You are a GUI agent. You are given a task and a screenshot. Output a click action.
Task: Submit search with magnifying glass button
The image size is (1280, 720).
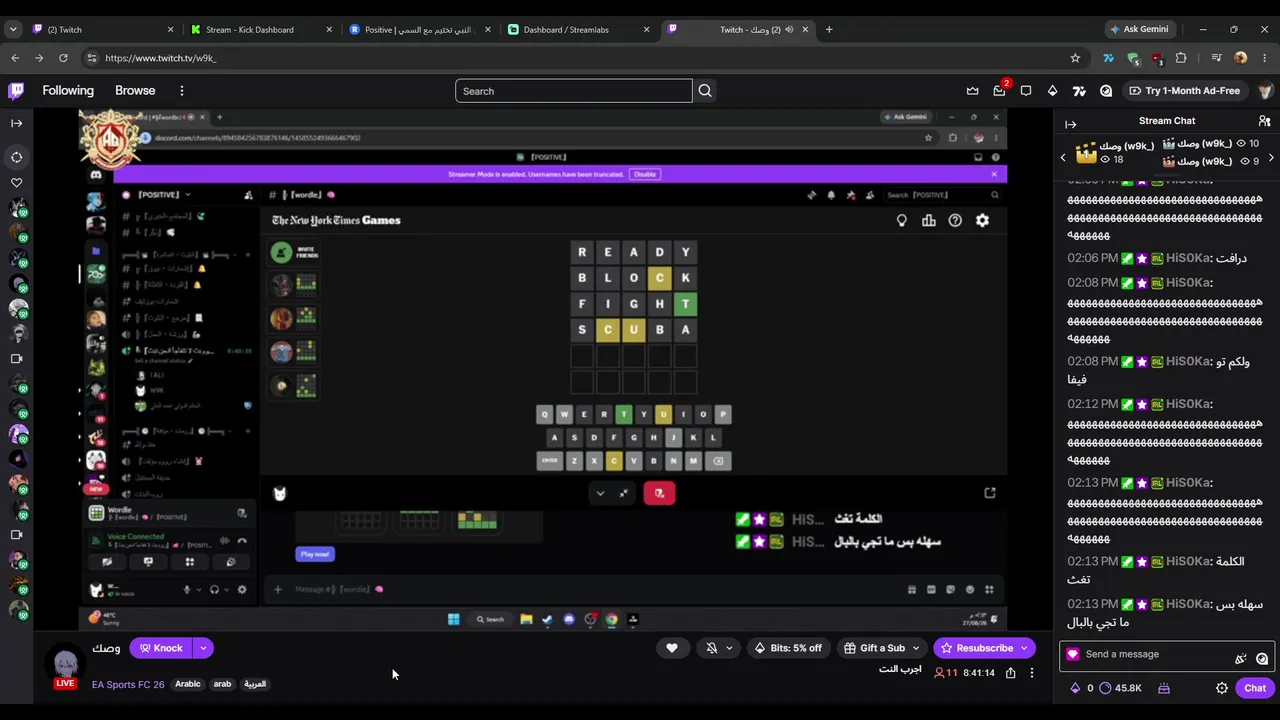pos(705,91)
